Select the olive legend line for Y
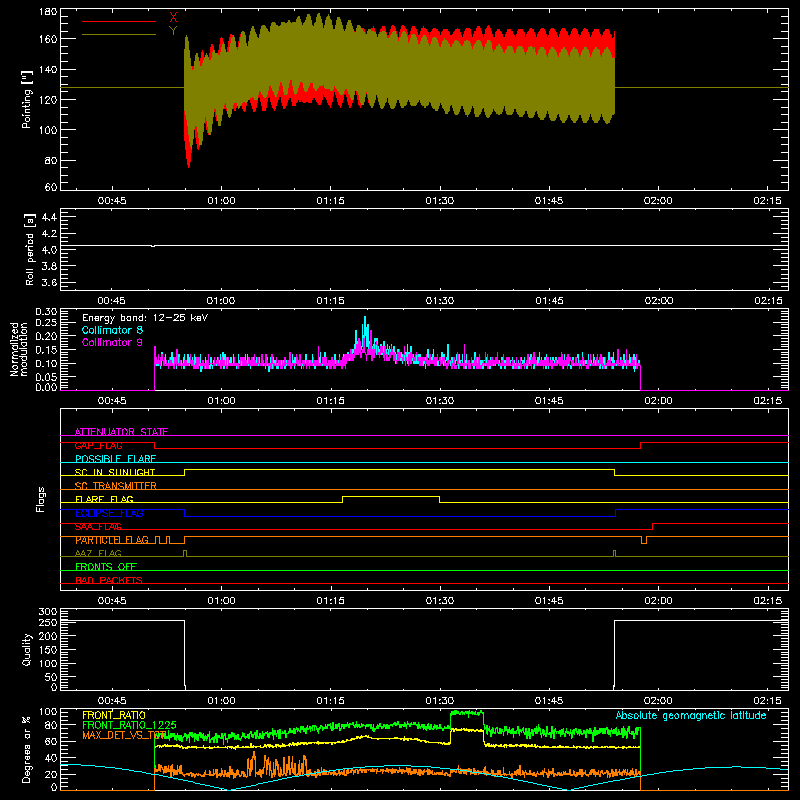This screenshot has width=800, height=800. [119, 34]
